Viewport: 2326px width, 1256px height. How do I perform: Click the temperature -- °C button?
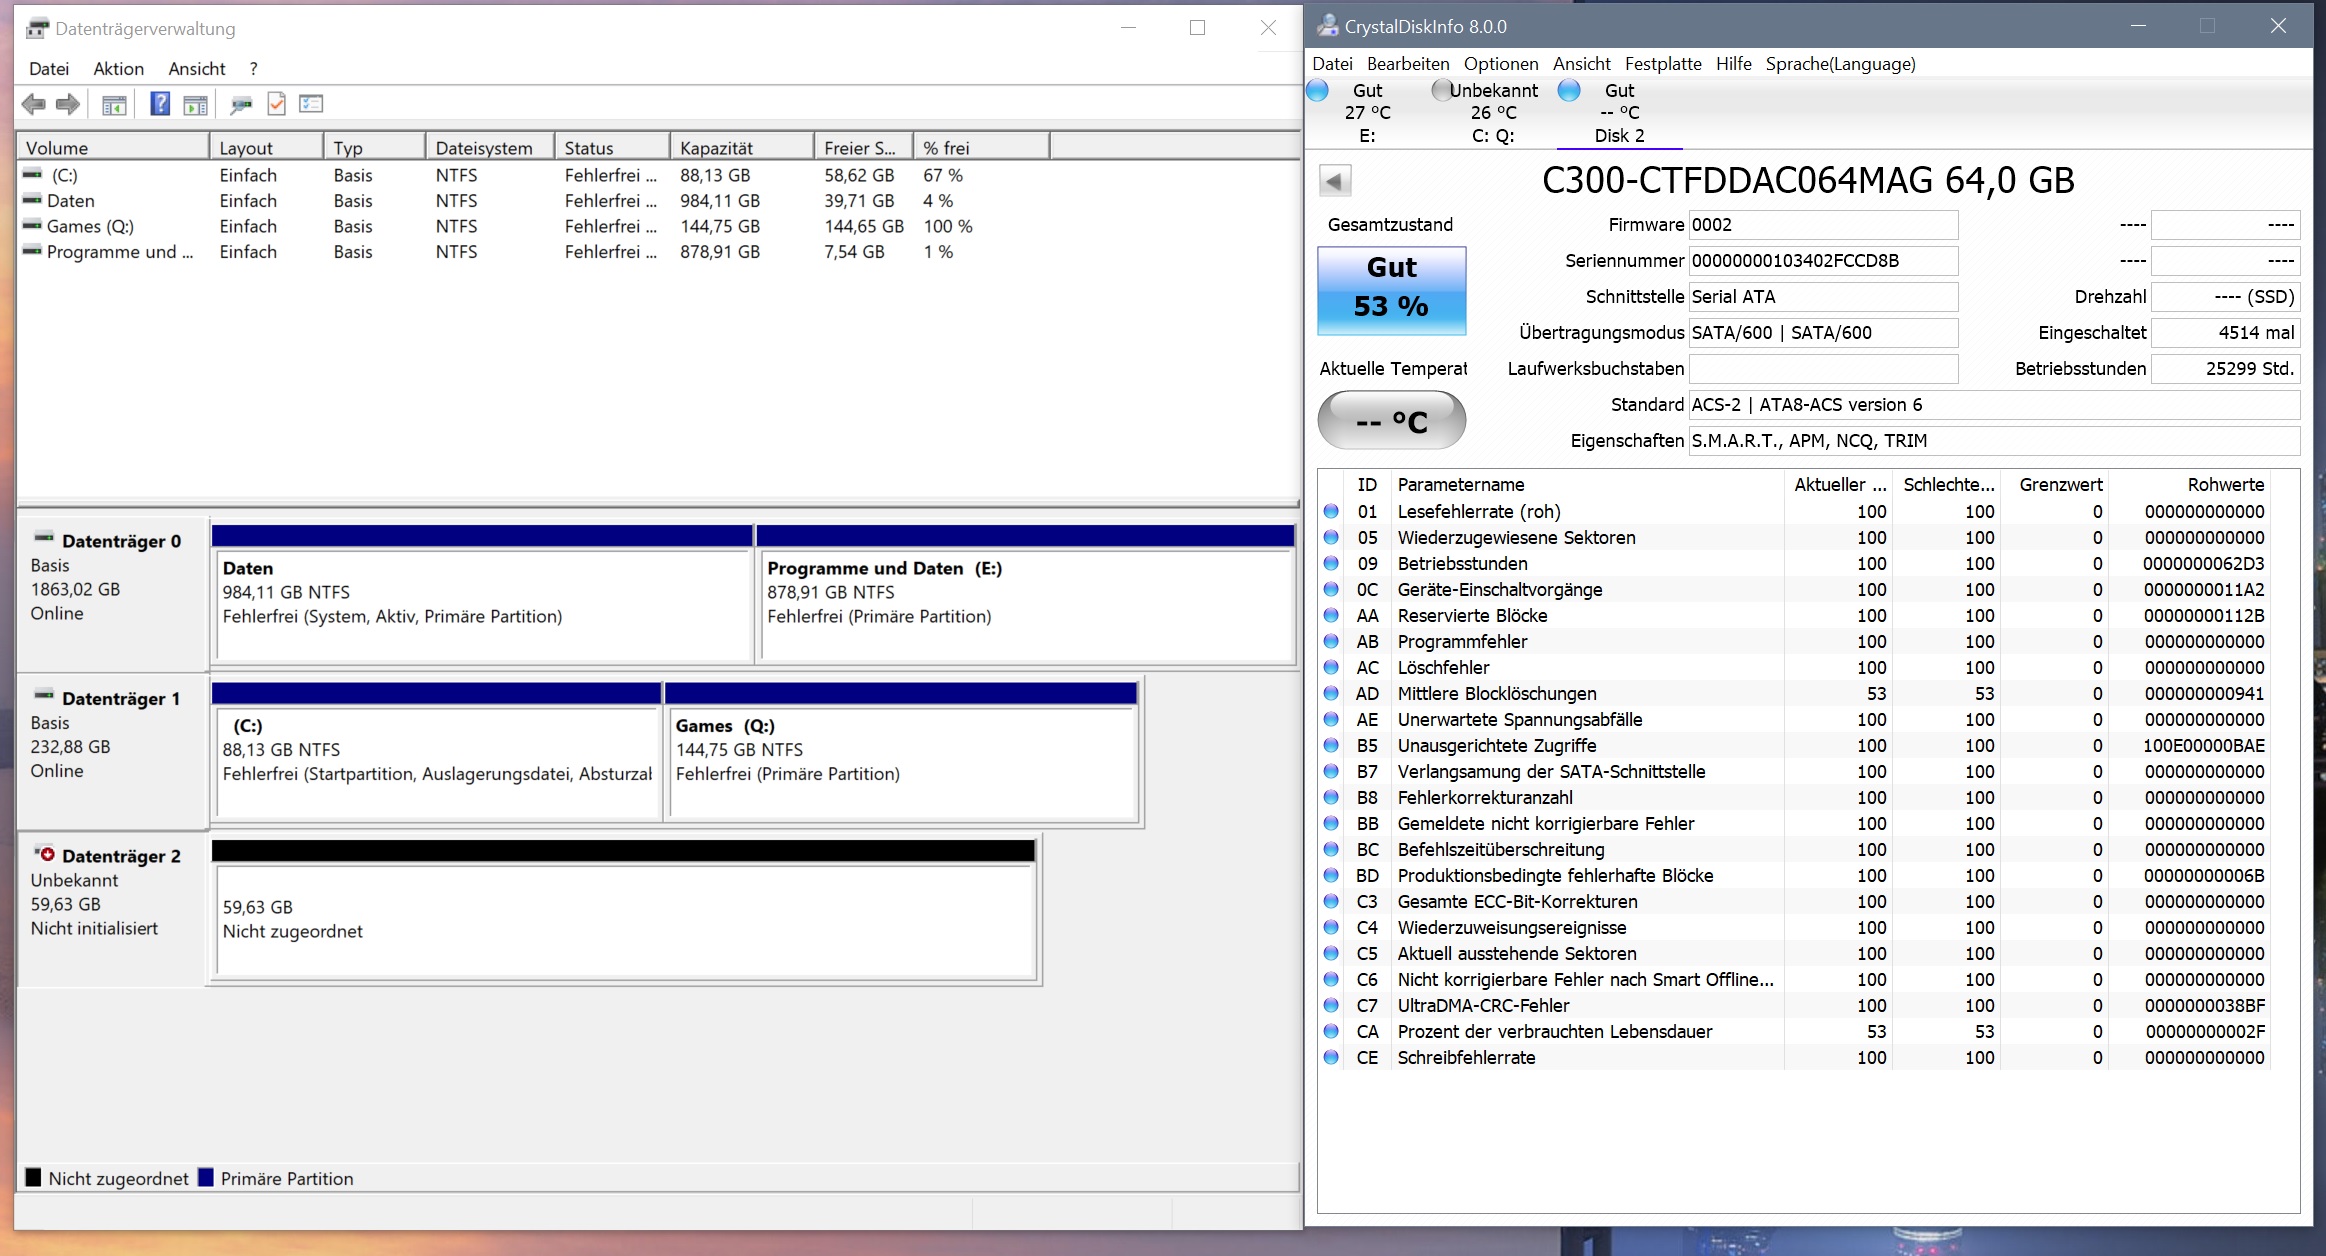click(1391, 421)
